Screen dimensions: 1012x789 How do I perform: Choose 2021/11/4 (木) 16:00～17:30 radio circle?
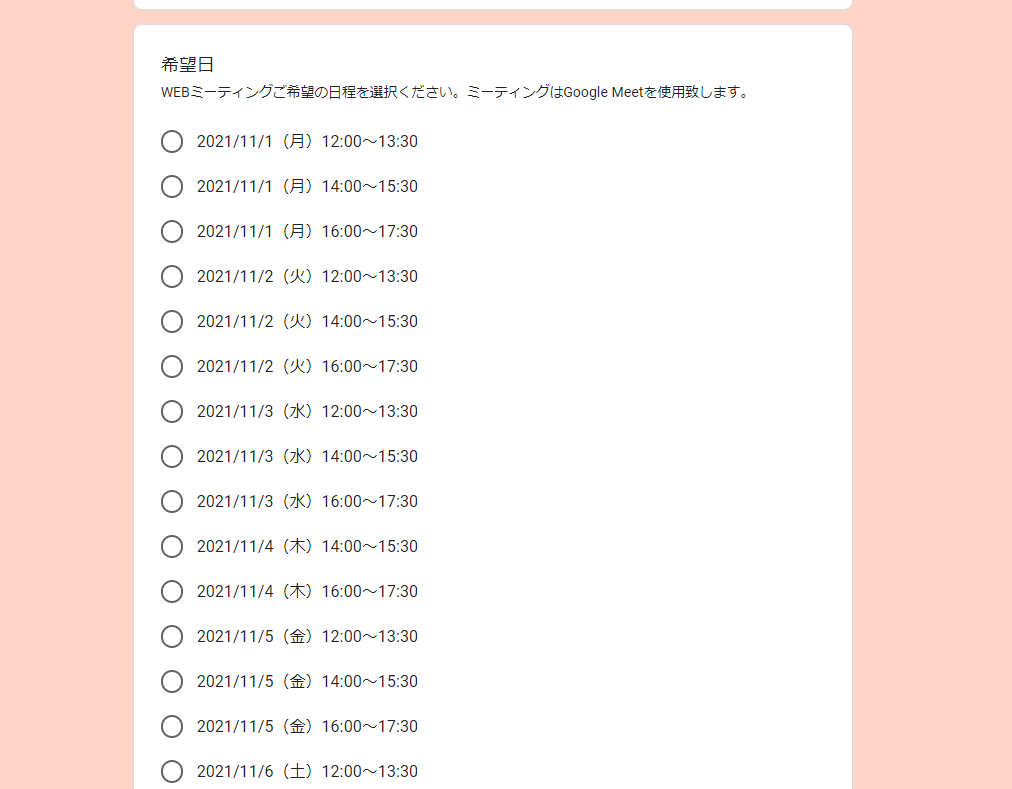[172, 592]
